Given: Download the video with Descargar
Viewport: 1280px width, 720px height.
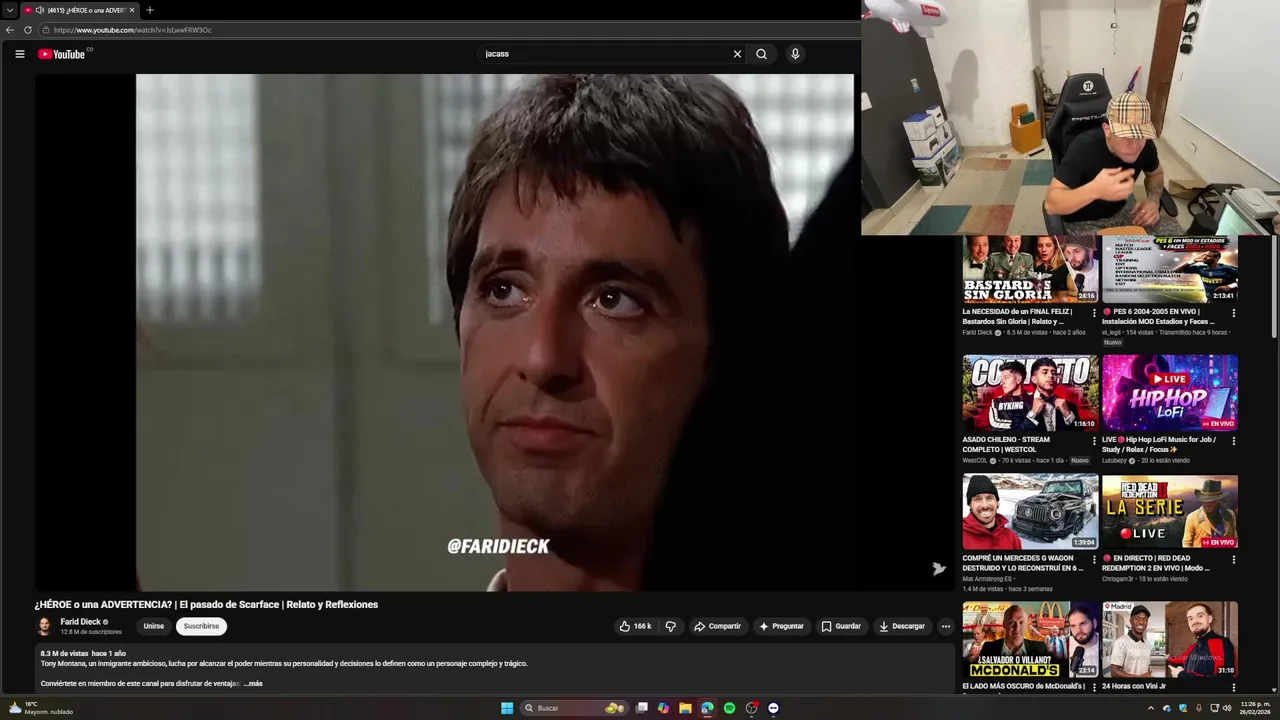Looking at the screenshot, I should pos(902,626).
